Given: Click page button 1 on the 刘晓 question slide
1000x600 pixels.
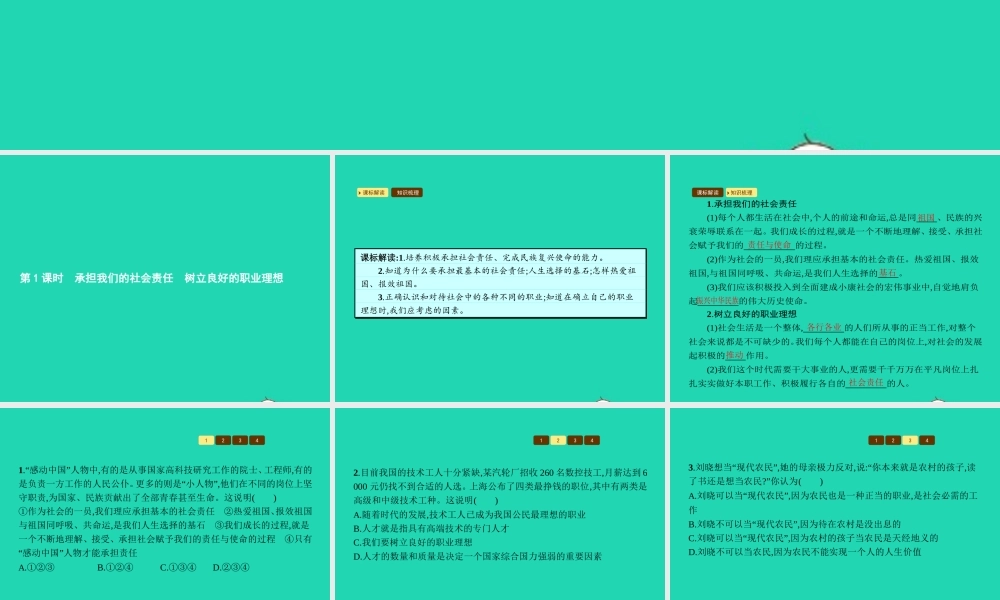Looking at the screenshot, I should point(876,440).
